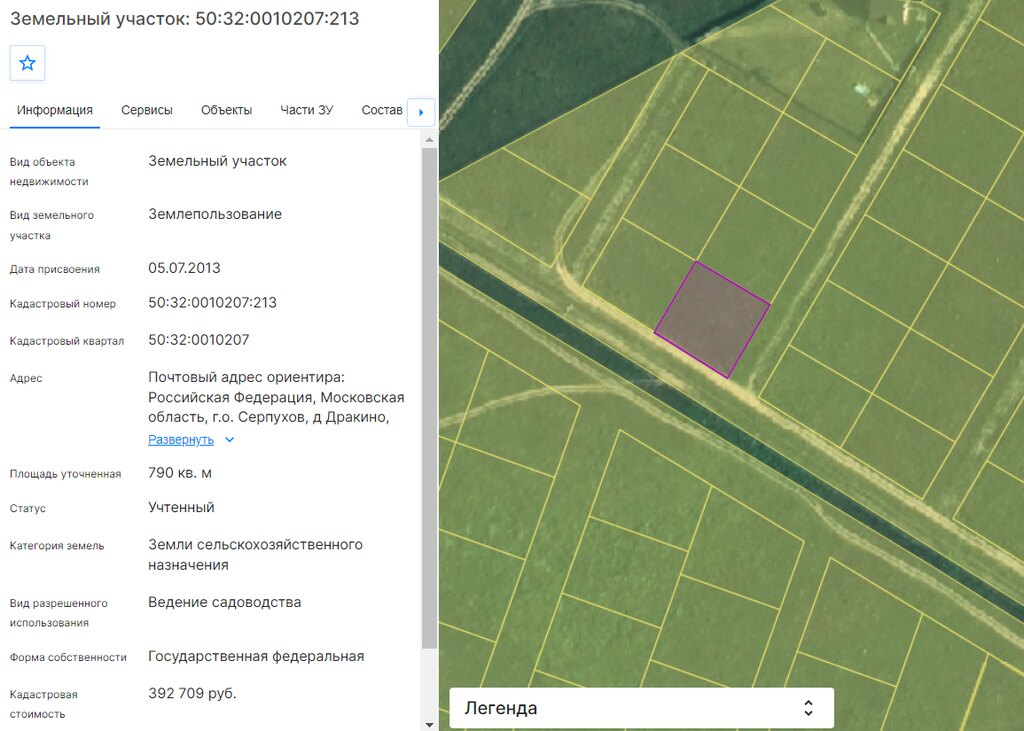Click the Развернуть link to expand the address
Image resolution: width=1024 pixels, height=731 pixels.
click(181, 440)
